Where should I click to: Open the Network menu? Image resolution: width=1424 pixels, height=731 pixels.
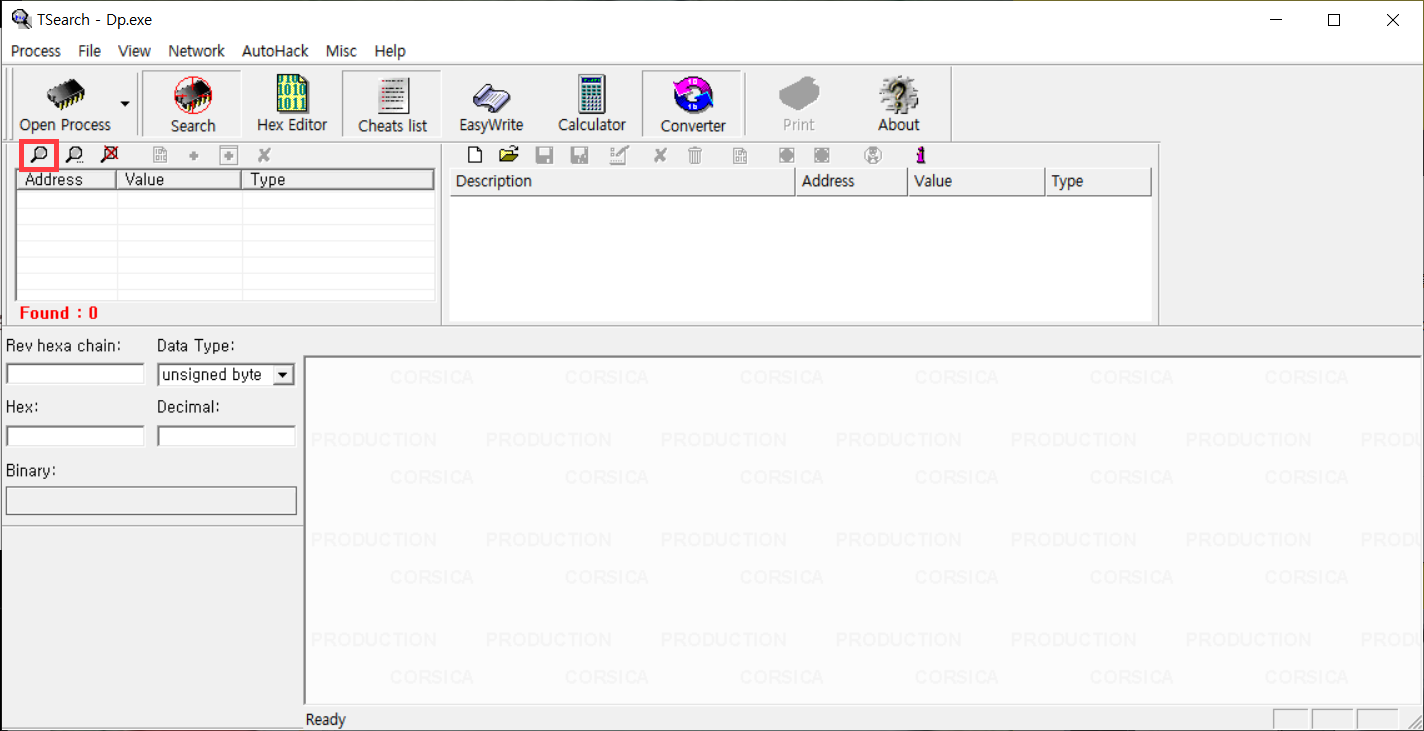click(x=196, y=51)
